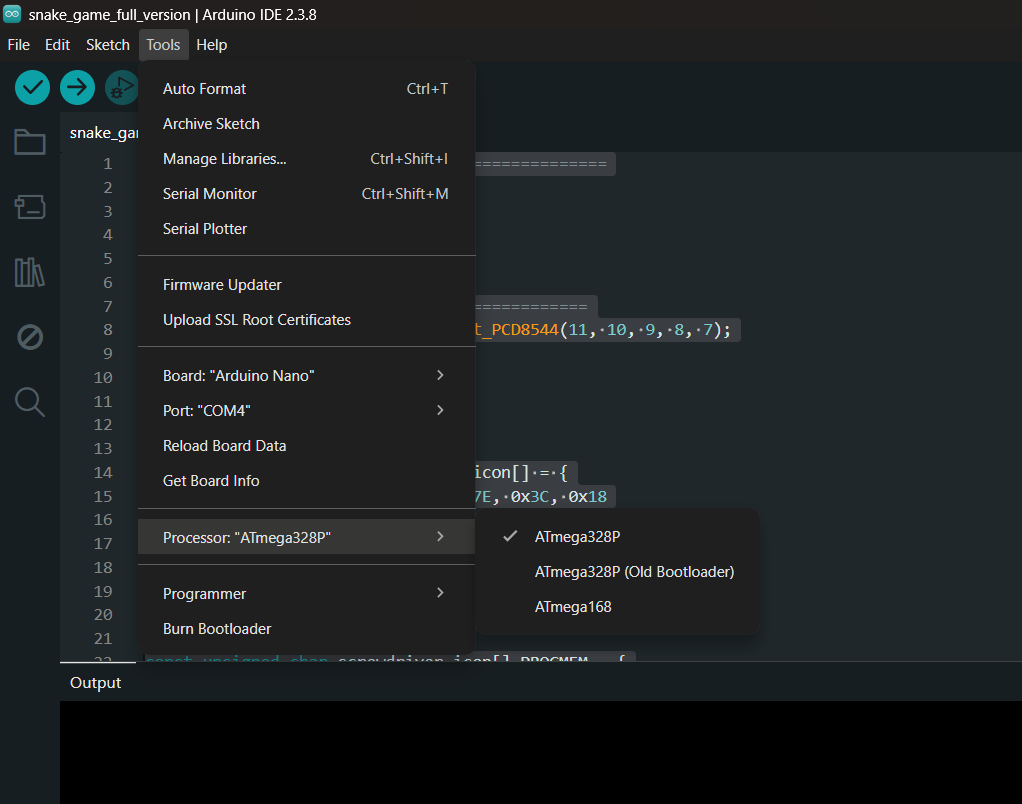Choose Burn Bootloader
The image size is (1022, 804).
pyautogui.click(x=306, y=629)
